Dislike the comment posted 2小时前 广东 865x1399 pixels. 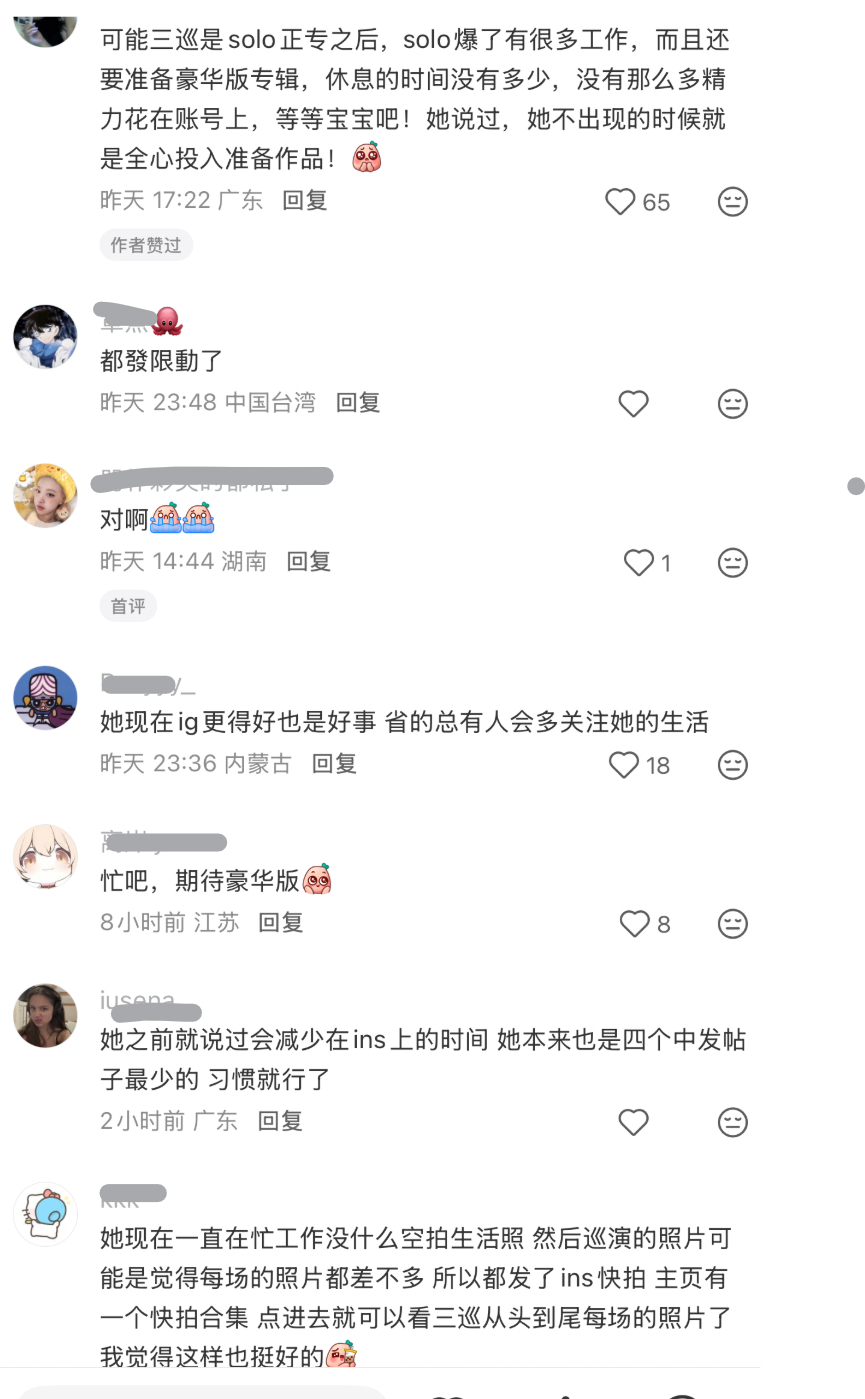click(x=733, y=1122)
